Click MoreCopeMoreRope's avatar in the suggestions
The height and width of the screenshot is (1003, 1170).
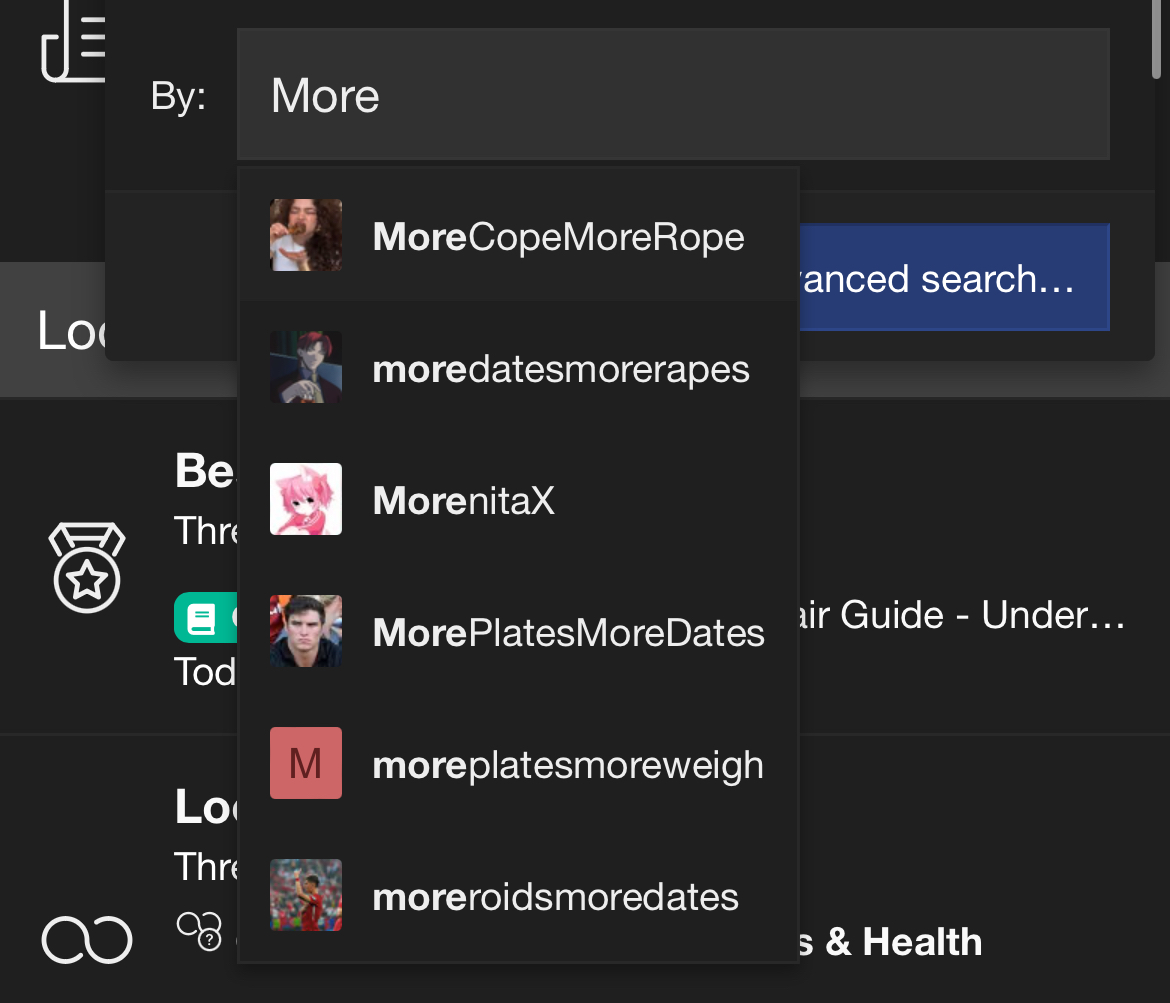tap(306, 236)
